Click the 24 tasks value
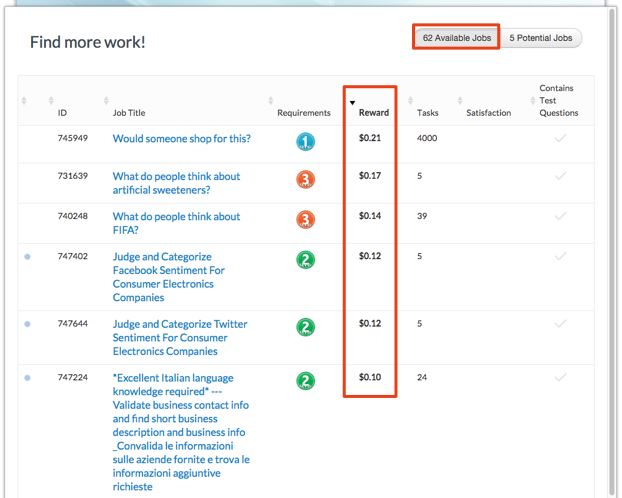Viewport: 622px width, 498px height. pyautogui.click(x=422, y=377)
